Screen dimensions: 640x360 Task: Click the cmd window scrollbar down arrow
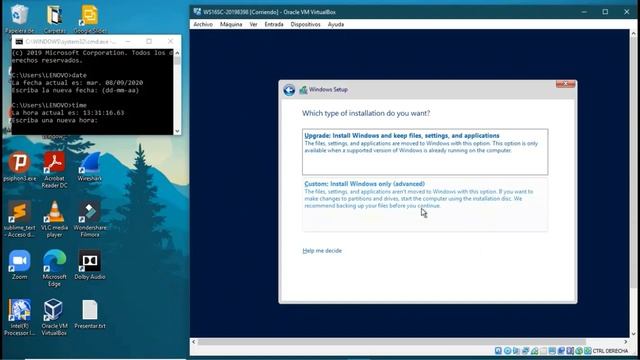click(177, 131)
